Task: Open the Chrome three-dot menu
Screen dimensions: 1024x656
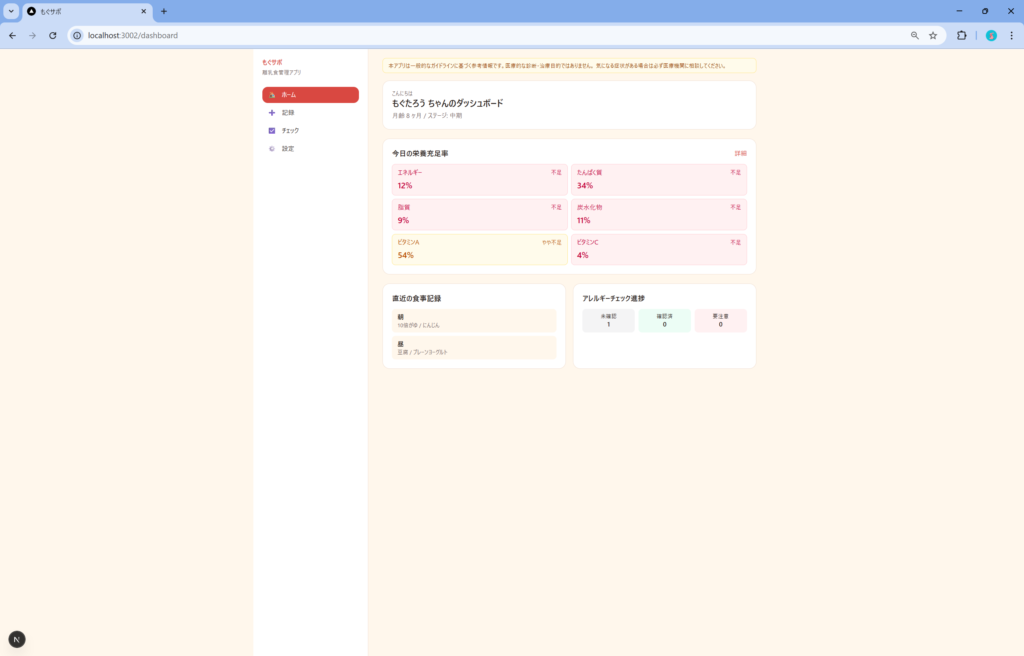Action: tap(1011, 35)
